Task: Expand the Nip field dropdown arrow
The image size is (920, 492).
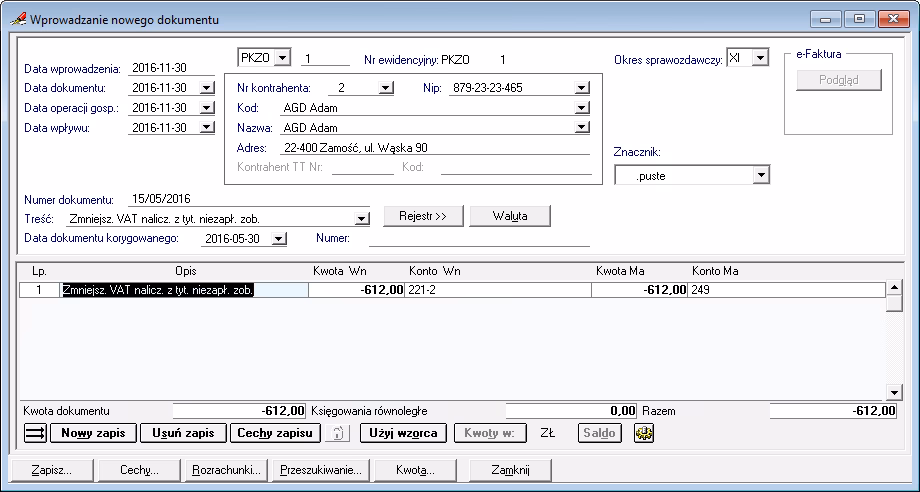Action: (x=582, y=88)
